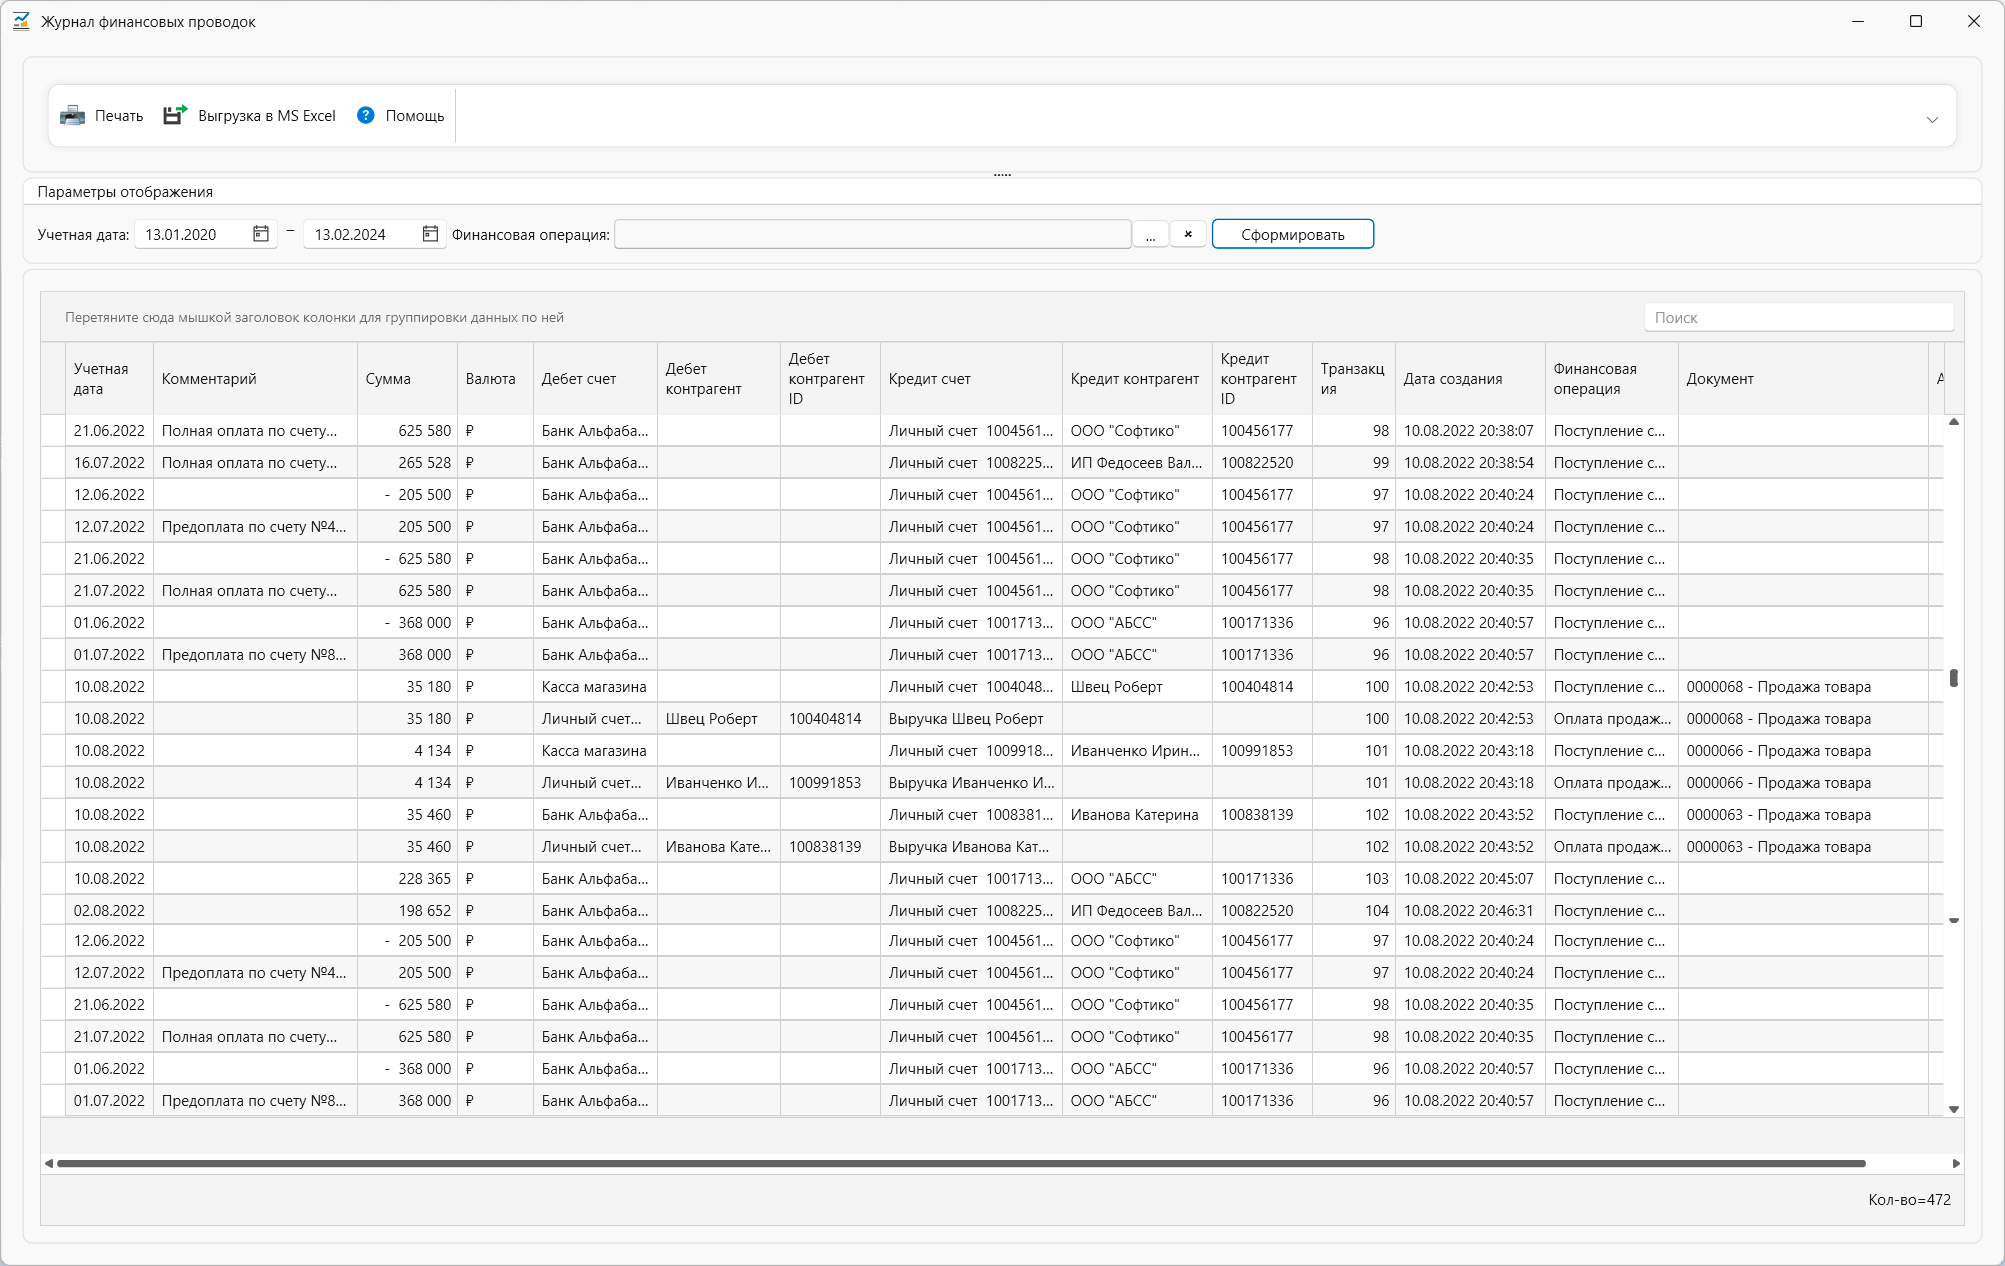Viewport: 2005px width, 1266px height.
Task: Click the Кредит контрагент ID column header
Action: [x=1262, y=379]
